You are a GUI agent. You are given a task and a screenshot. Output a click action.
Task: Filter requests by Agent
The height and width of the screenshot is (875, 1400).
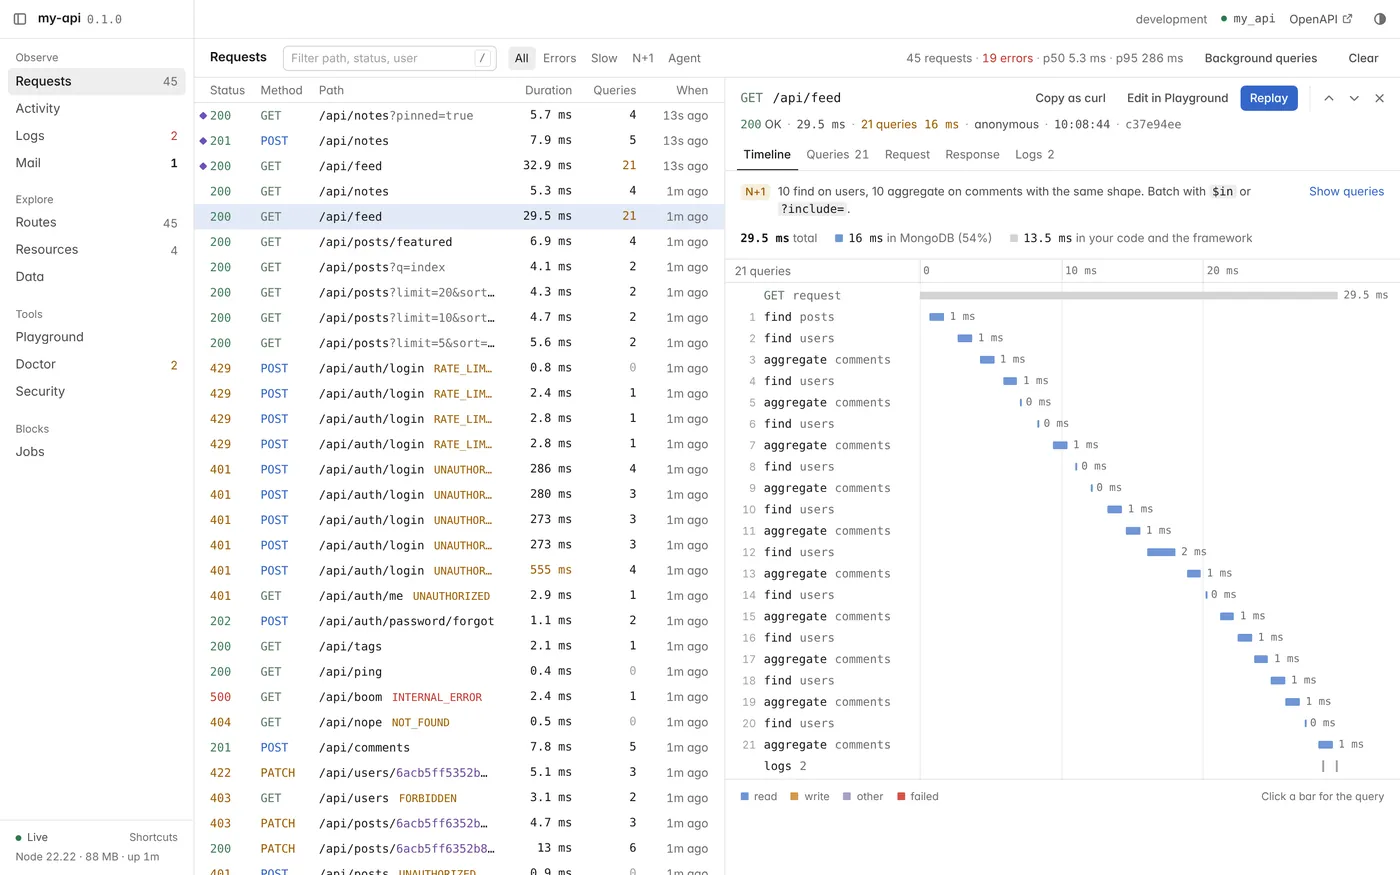pos(684,58)
